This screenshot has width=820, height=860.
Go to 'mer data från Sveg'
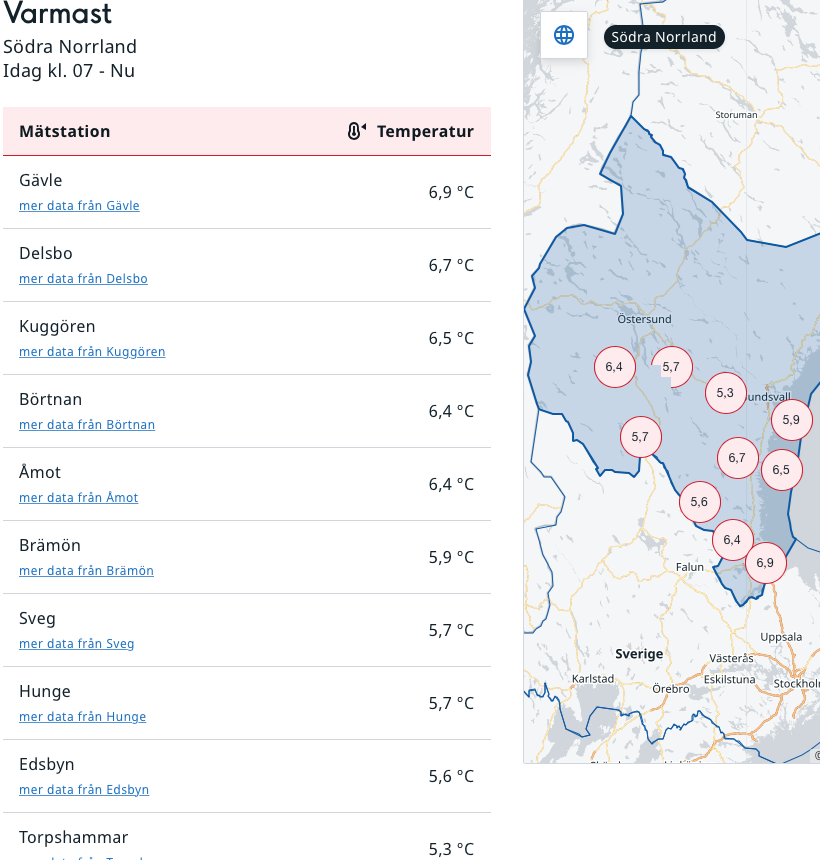pos(76,644)
